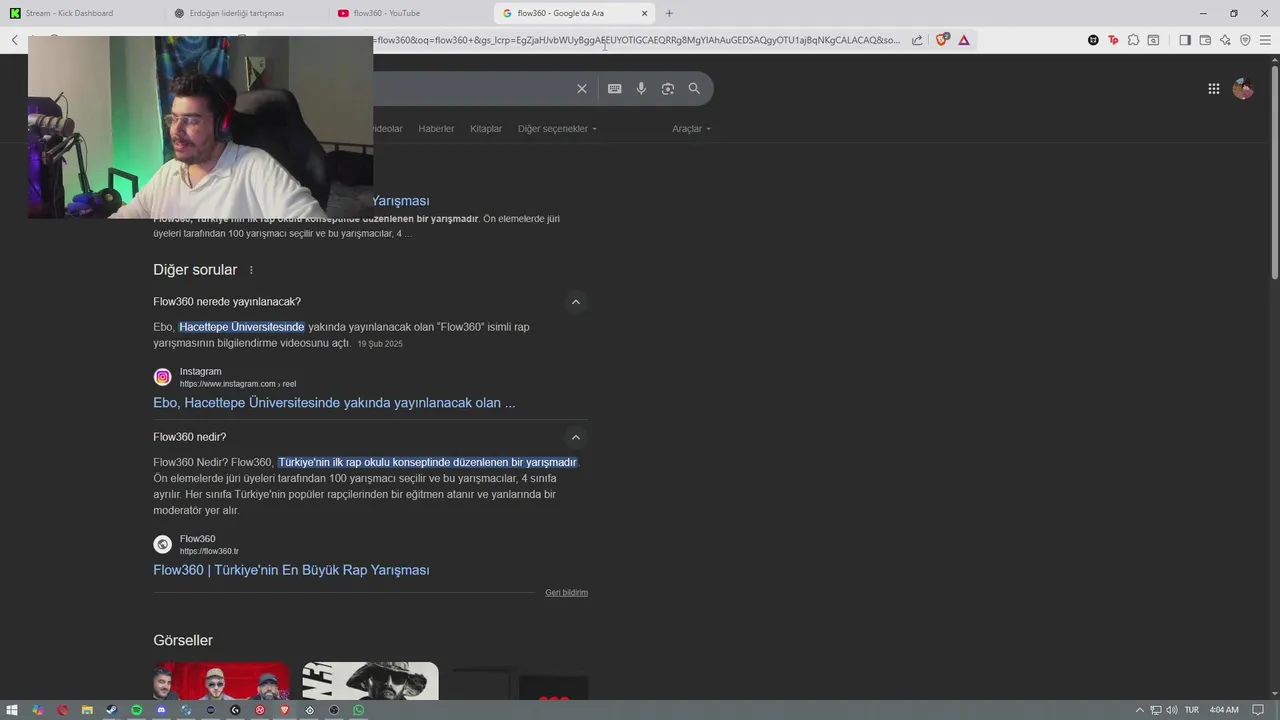Open Steam from the taskbar

[x=112, y=710]
